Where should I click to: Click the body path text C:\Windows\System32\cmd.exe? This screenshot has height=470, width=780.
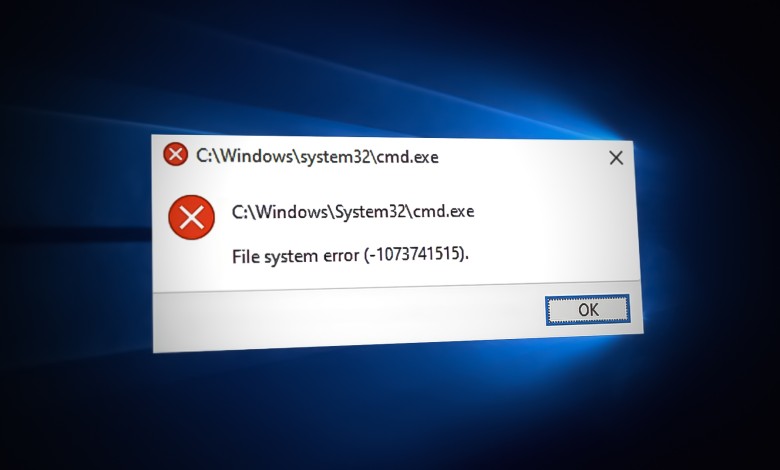point(353,211)
